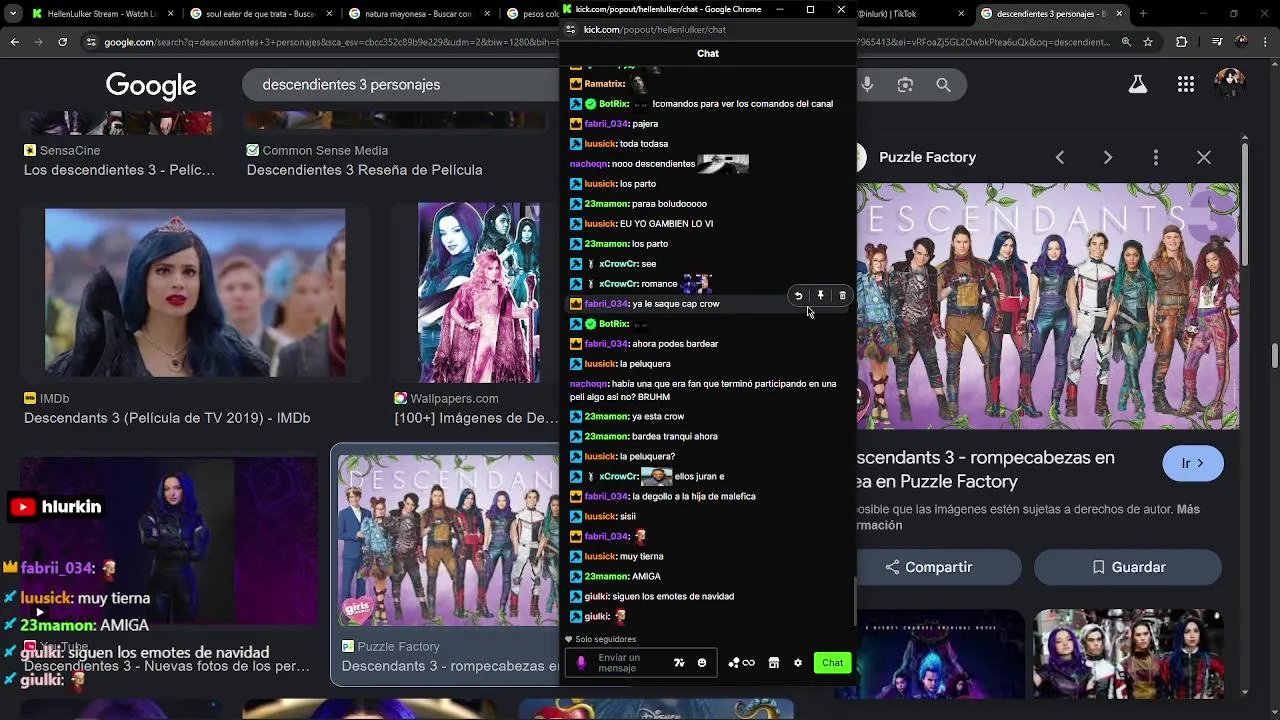This screenshot has height=720, width=1280.
Task: Close the Puzzle Factory image preview panel
Action: coord(1204,157)
